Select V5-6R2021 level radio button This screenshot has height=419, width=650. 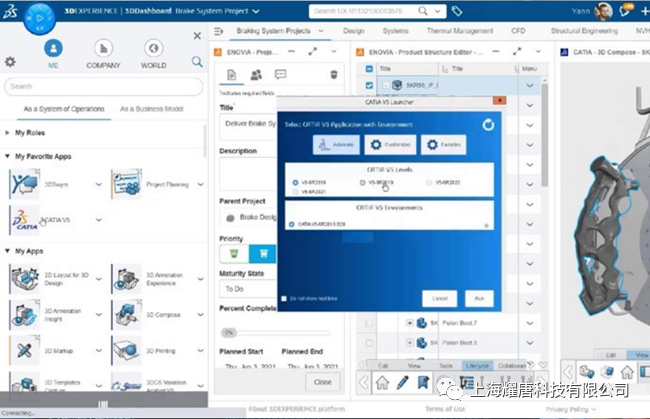[295, 192]
